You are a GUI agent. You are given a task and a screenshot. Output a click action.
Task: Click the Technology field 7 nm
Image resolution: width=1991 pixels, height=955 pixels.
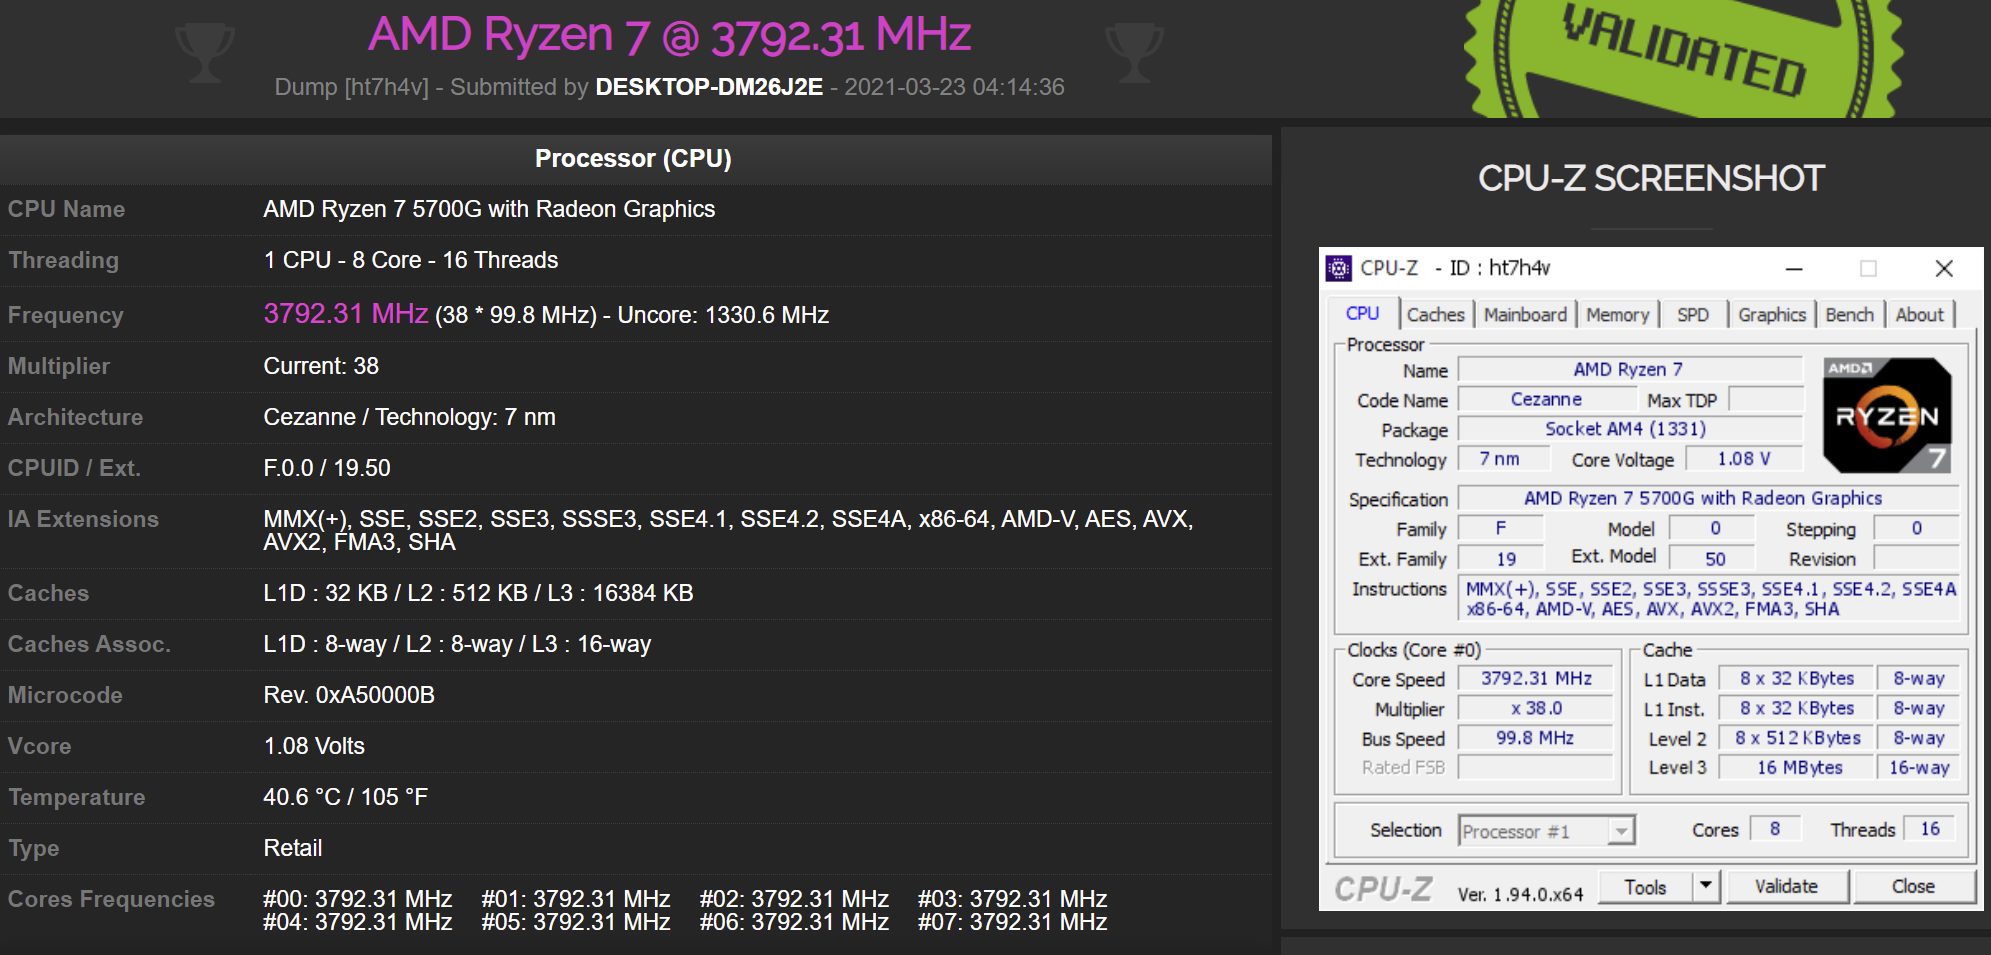pos(1503,459)
